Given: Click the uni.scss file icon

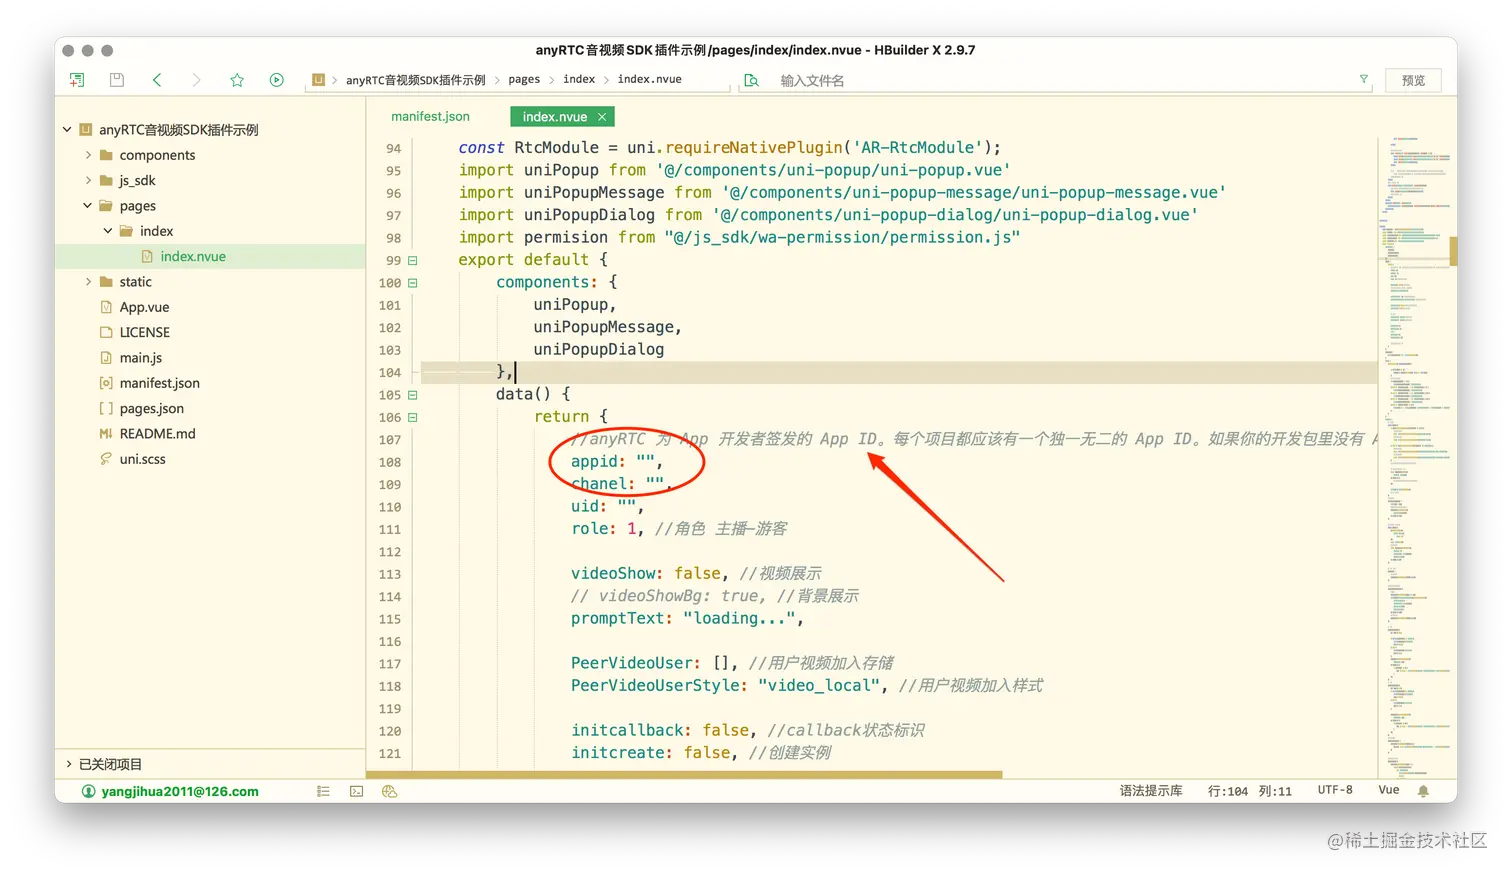Looking at the screenshot, I should pos(106,459).
